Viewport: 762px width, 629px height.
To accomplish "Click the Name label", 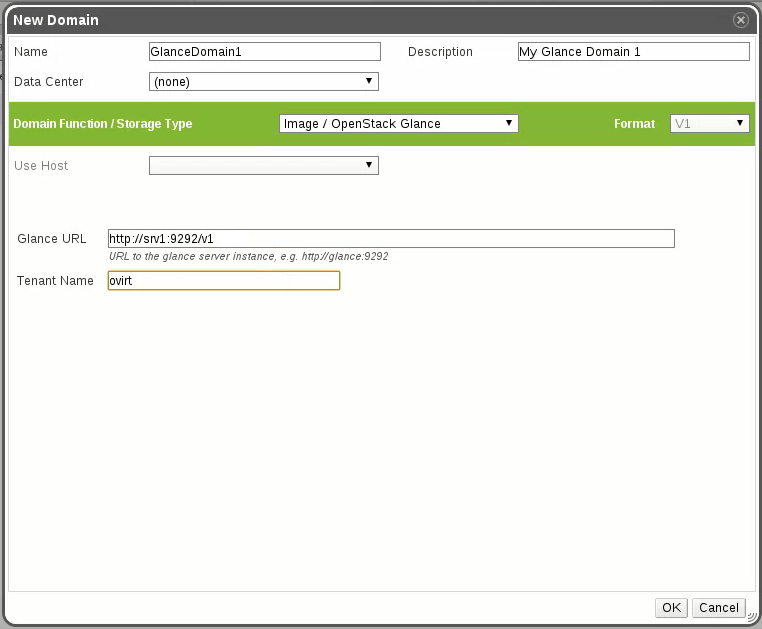I will [x=31, y=52].
